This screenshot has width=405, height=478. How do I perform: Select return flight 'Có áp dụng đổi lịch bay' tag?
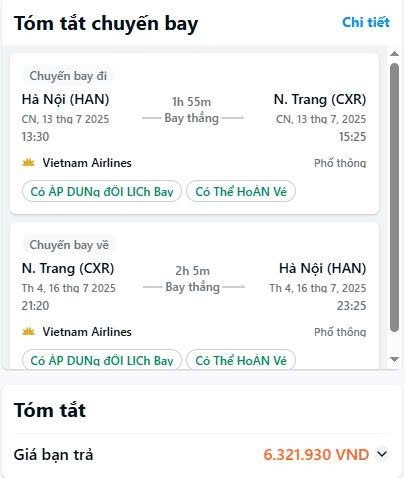(x=102, y=360)
